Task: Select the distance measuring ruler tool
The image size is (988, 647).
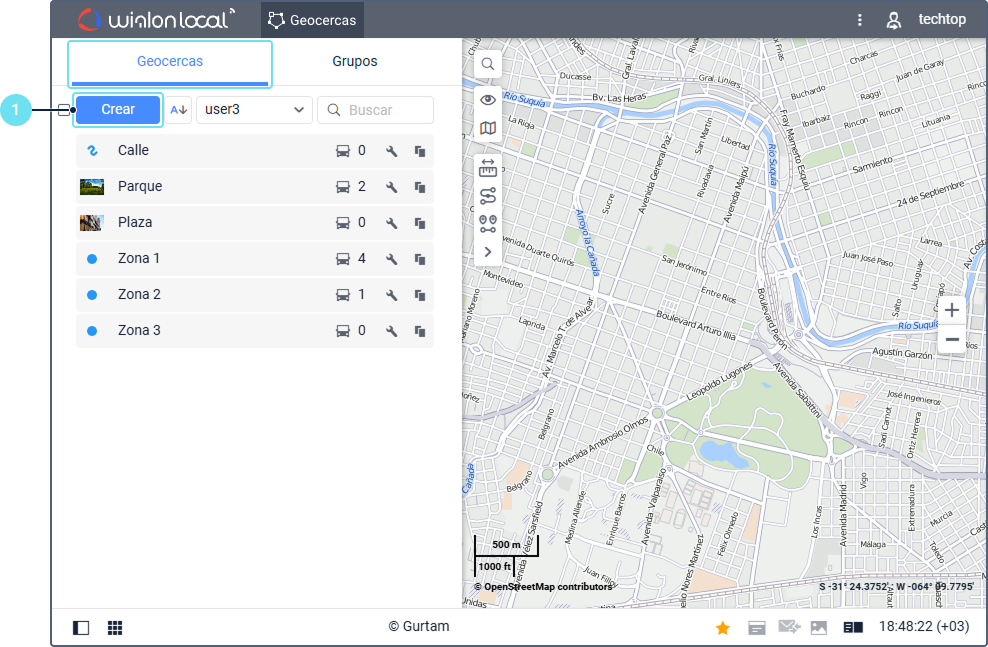Action: pos(488,167)
